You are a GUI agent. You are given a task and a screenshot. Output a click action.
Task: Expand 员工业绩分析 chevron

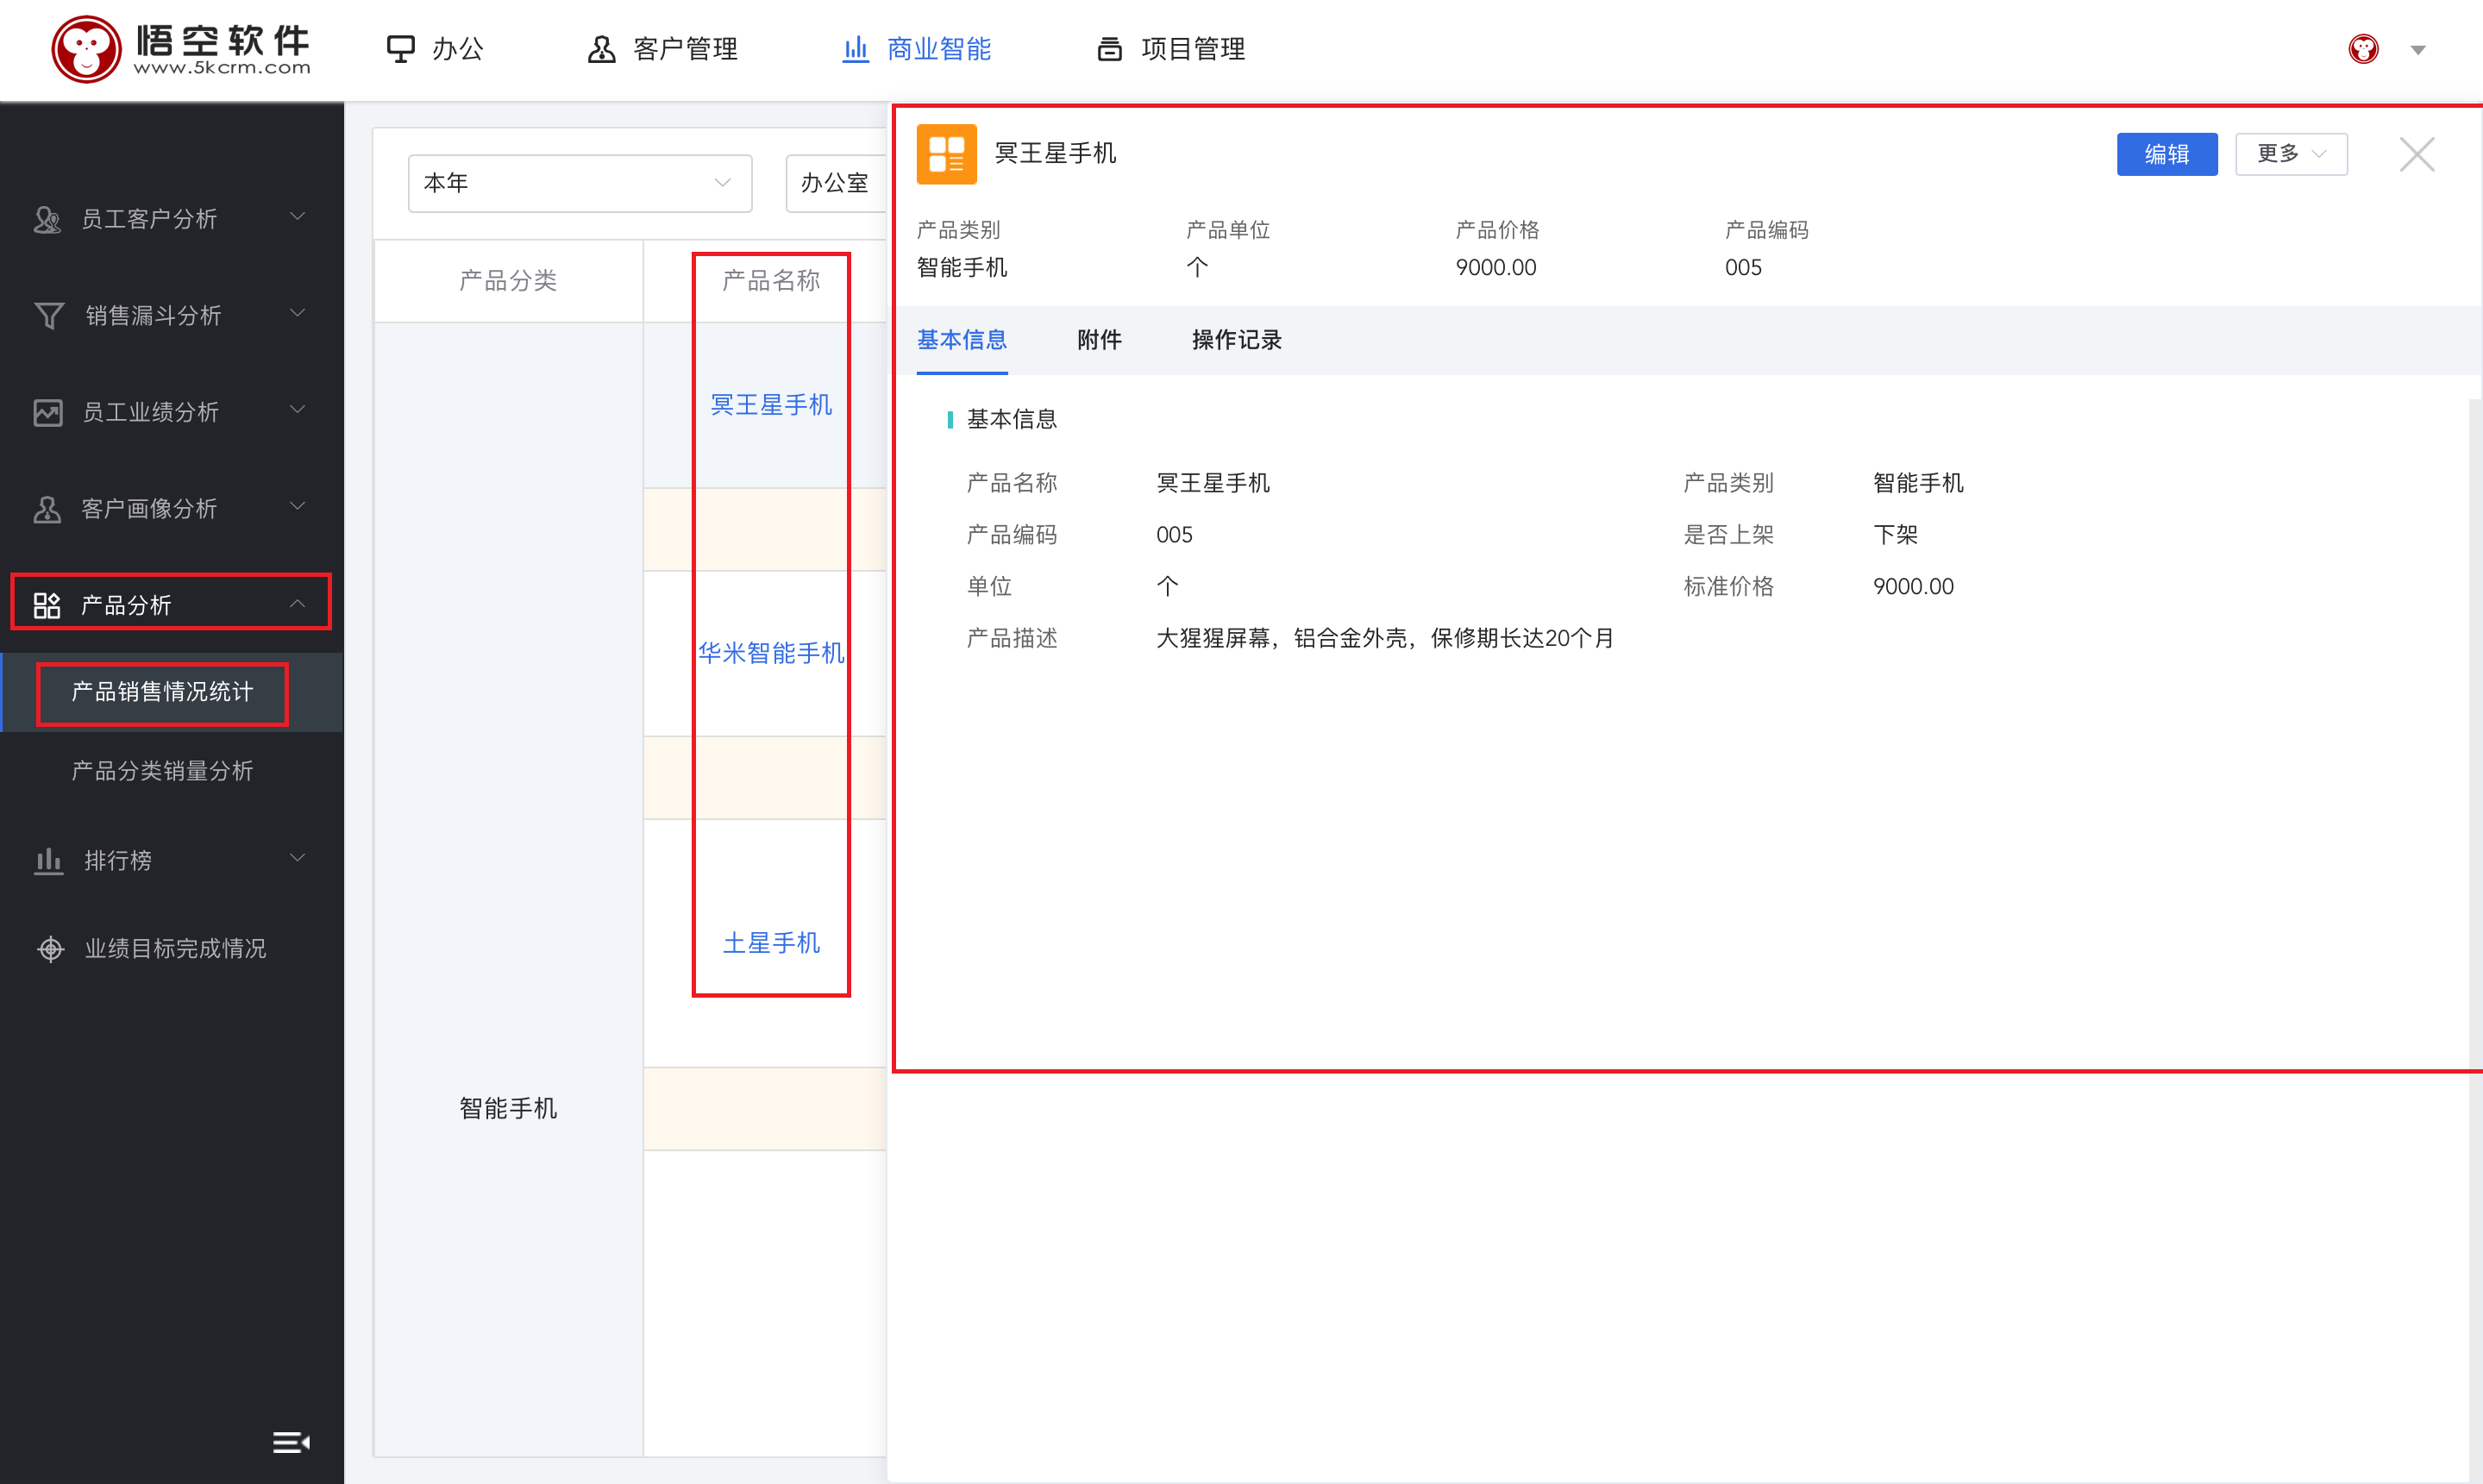point(297,410)
